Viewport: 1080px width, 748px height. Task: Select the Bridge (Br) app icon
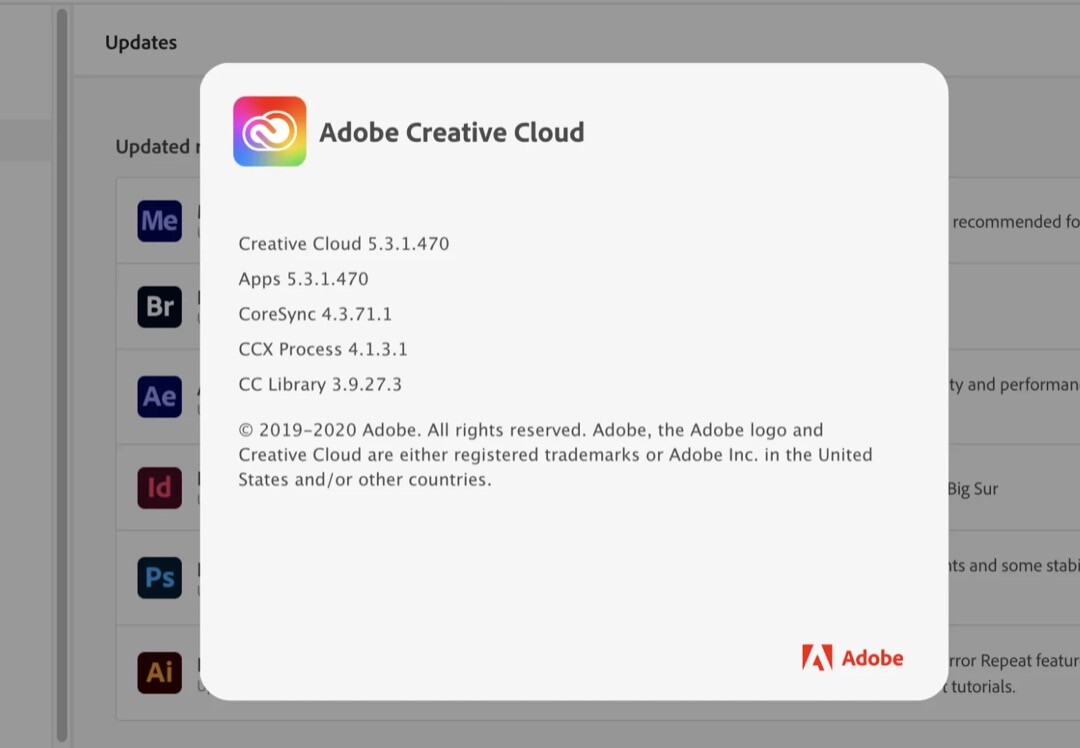[x=159, y=307]
